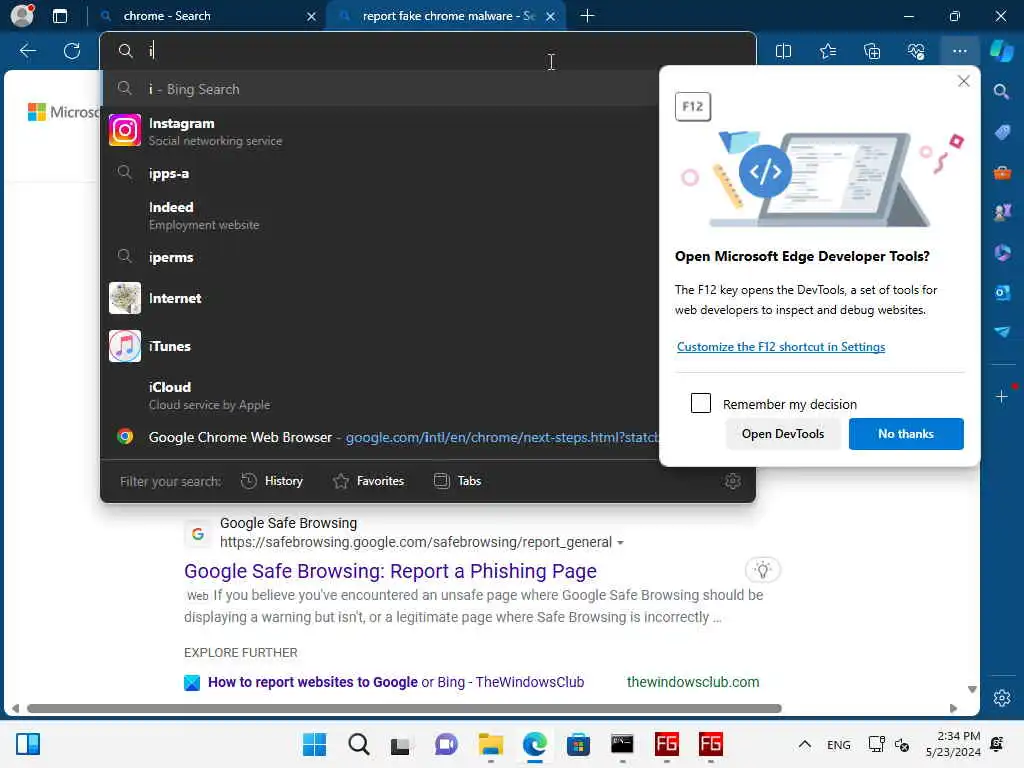Open the taskbar Search magnifier
1024x768 pixels.
(x=359, y=744)
